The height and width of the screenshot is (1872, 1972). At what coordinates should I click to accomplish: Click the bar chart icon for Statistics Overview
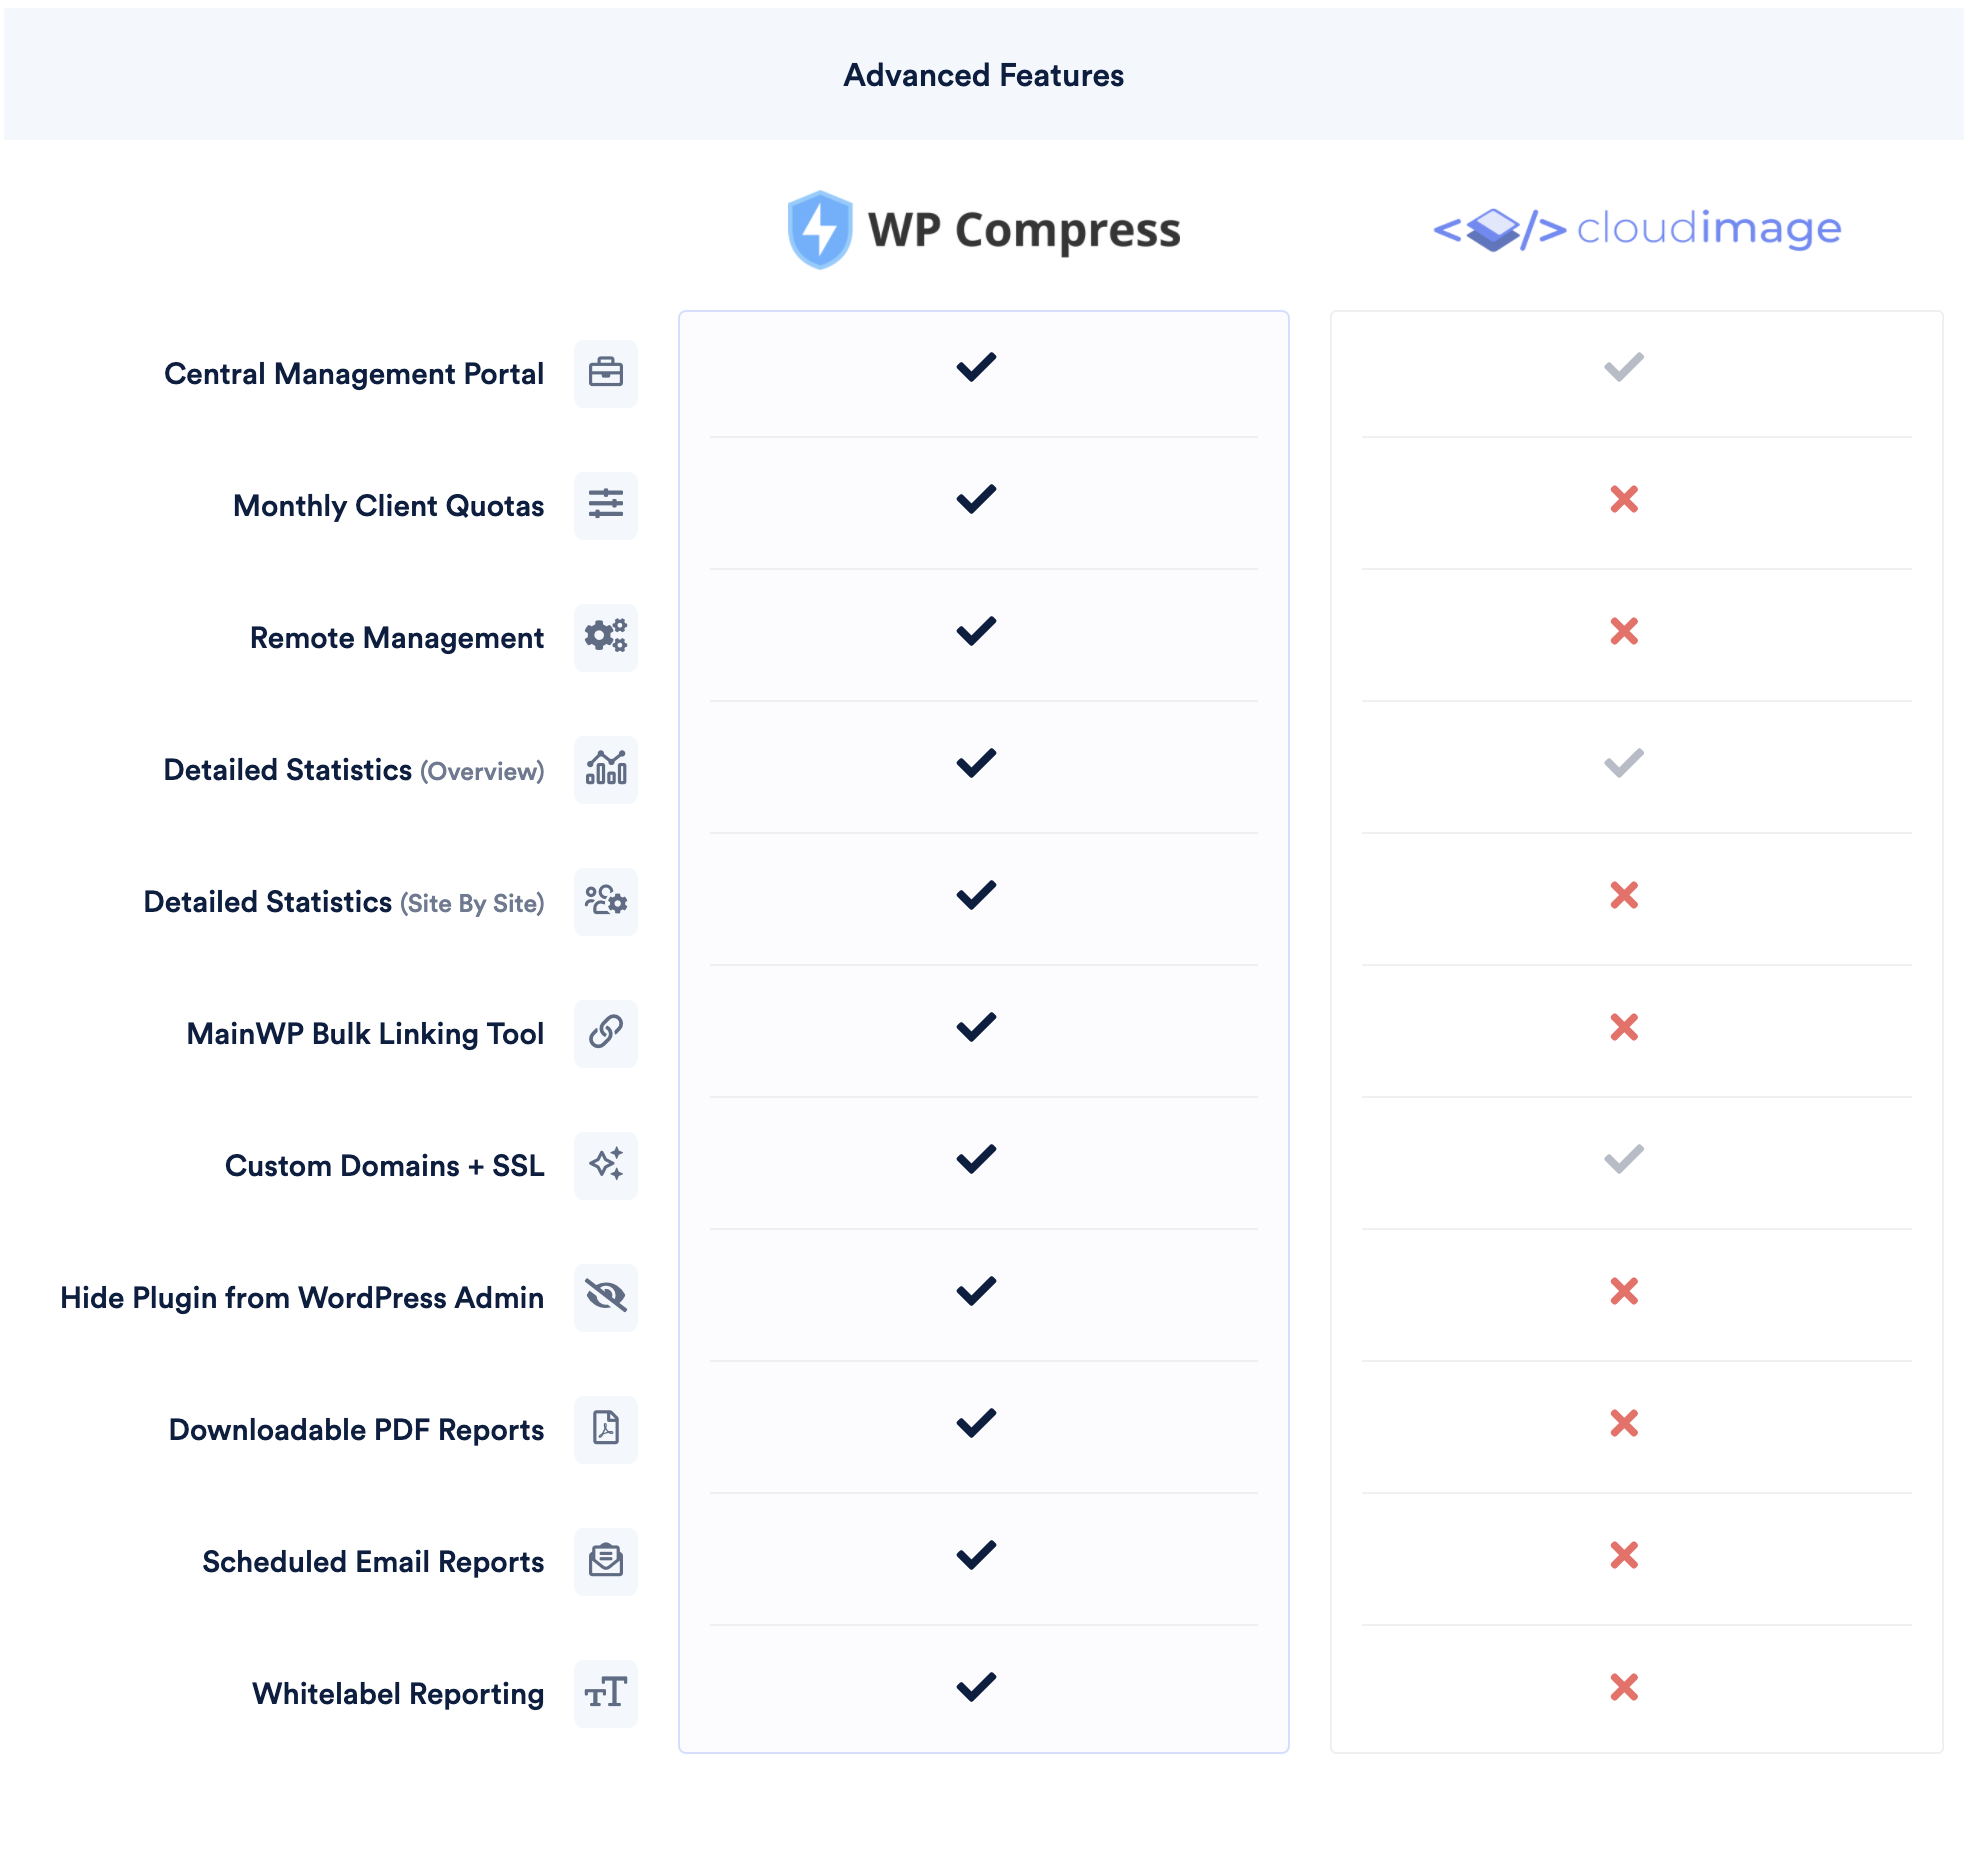click(605, 769)
